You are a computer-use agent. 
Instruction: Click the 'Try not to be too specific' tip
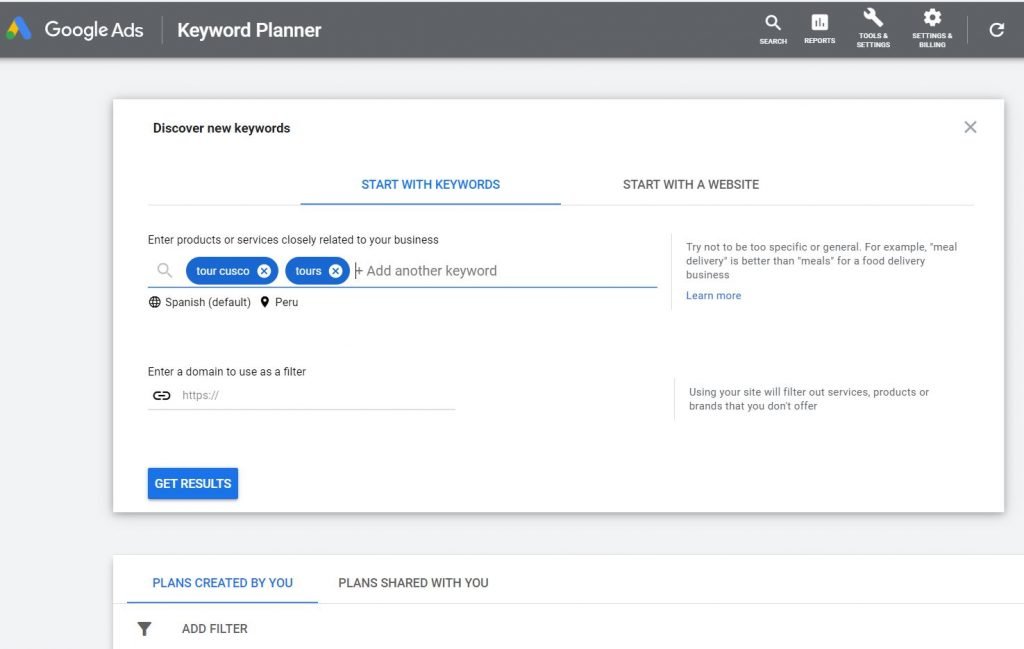click(821, 261)
